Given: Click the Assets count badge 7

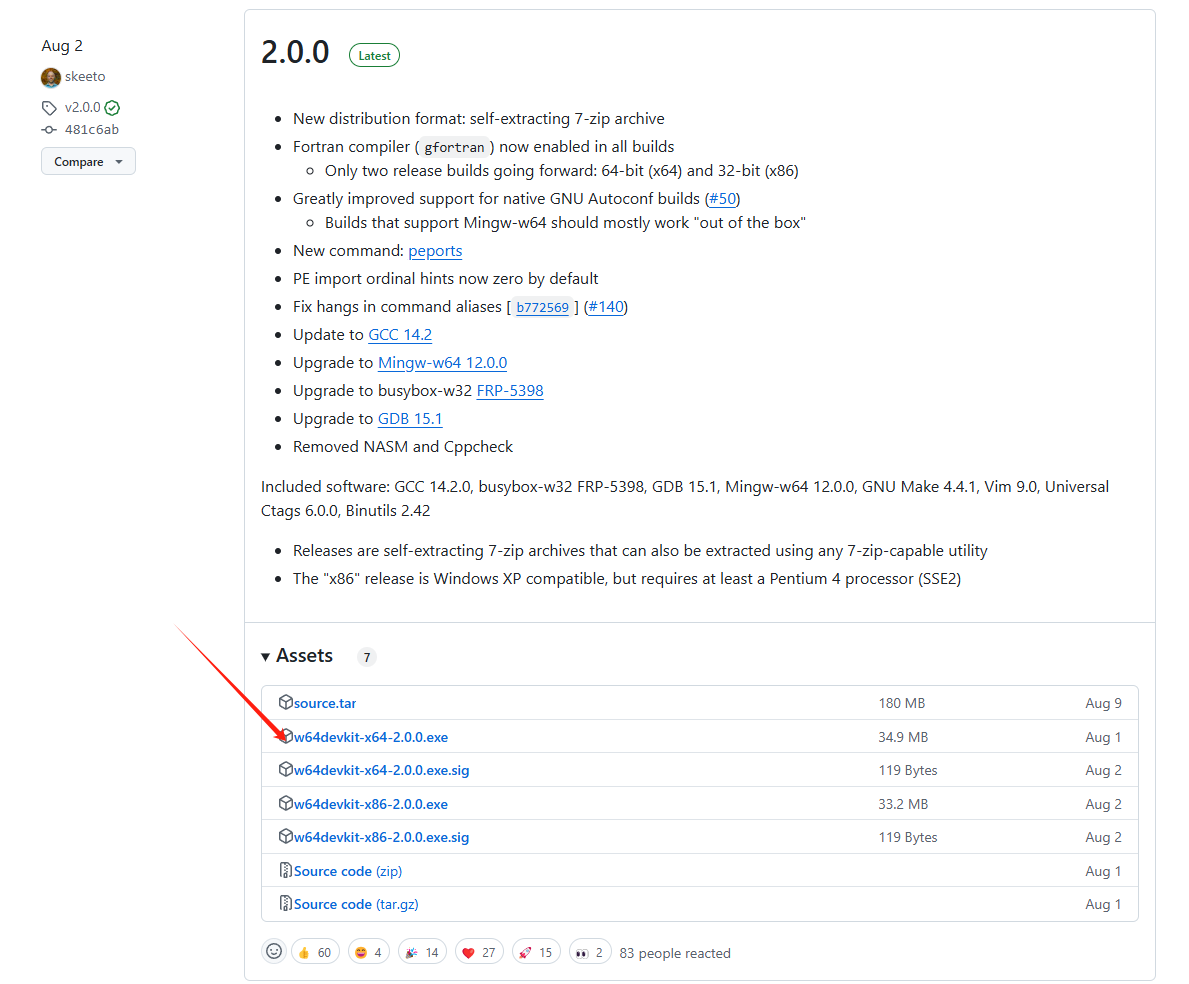Looking at the screenshot, I should coord(367,657).
